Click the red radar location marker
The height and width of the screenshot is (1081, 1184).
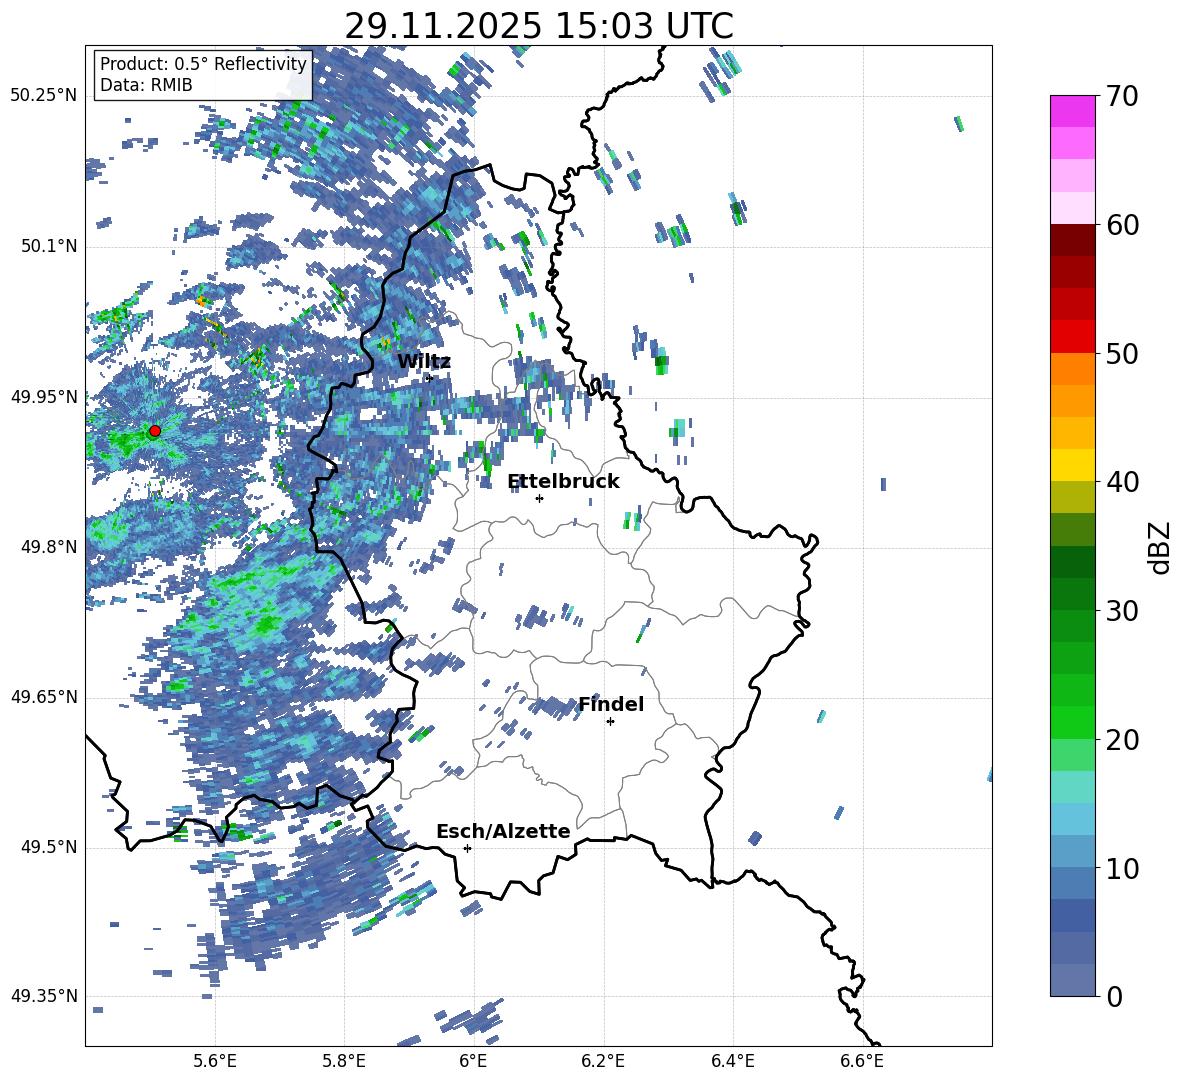click(x=155, y=431)
